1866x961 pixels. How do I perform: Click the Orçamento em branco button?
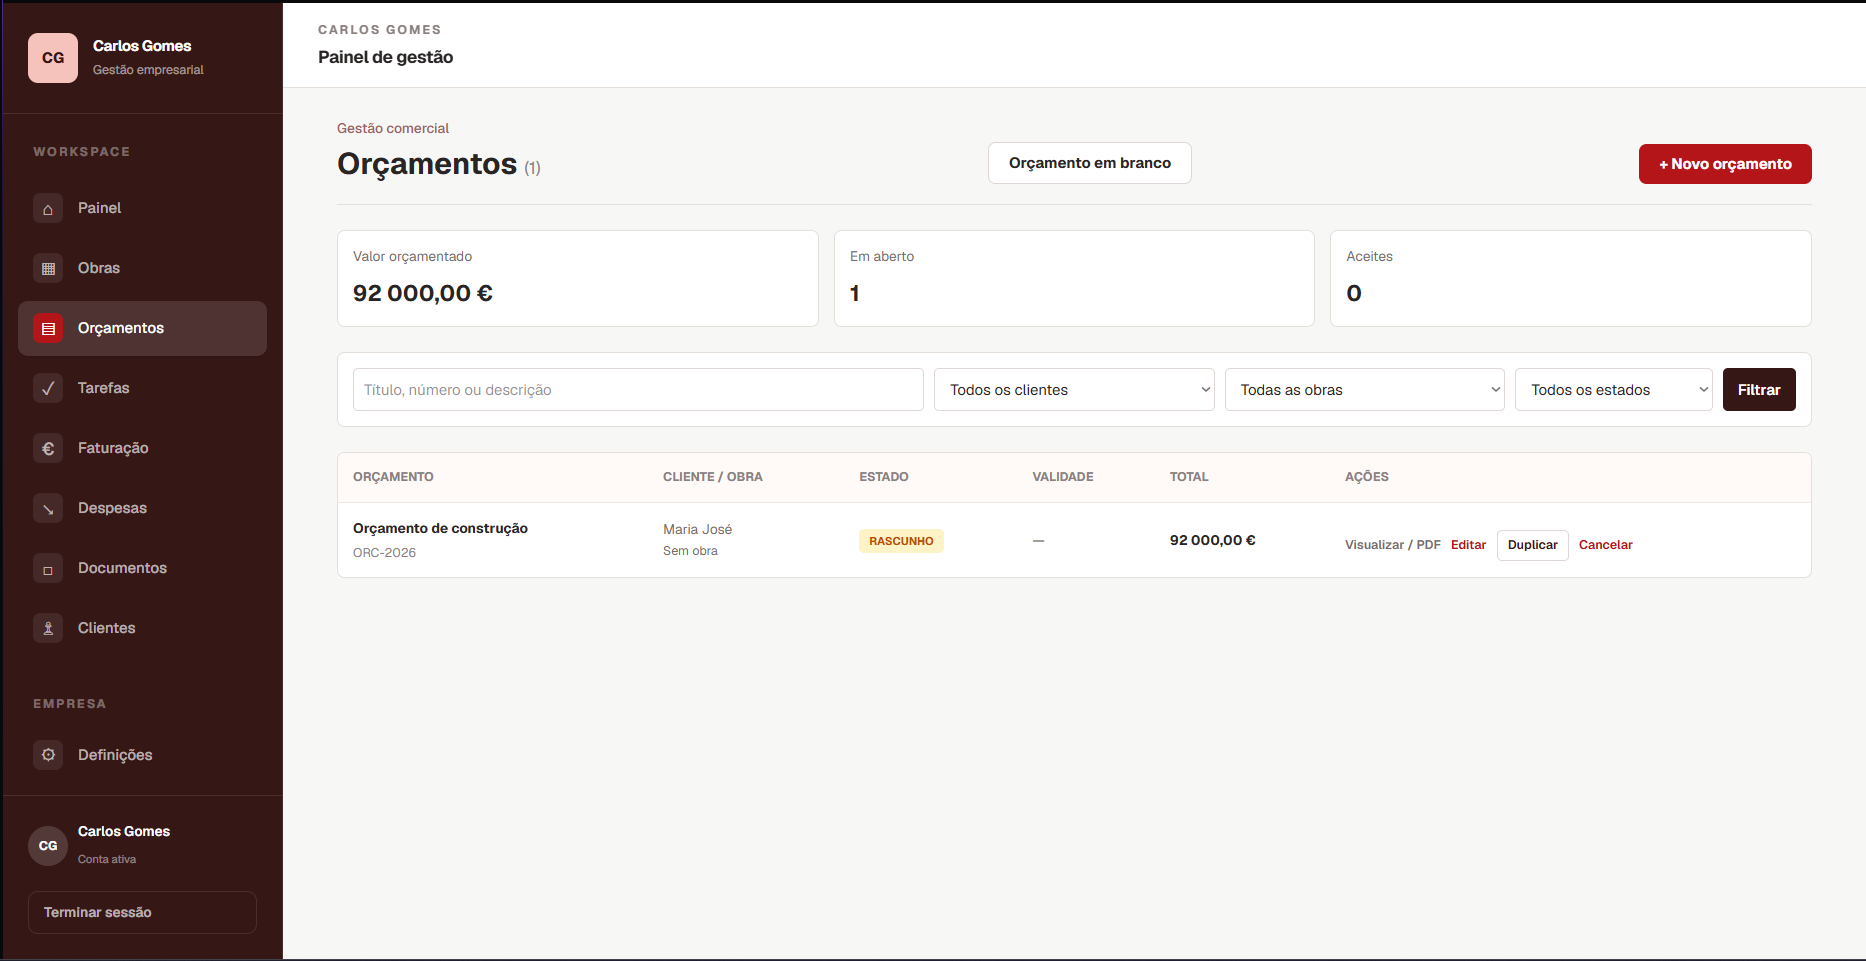point(1090,163)
